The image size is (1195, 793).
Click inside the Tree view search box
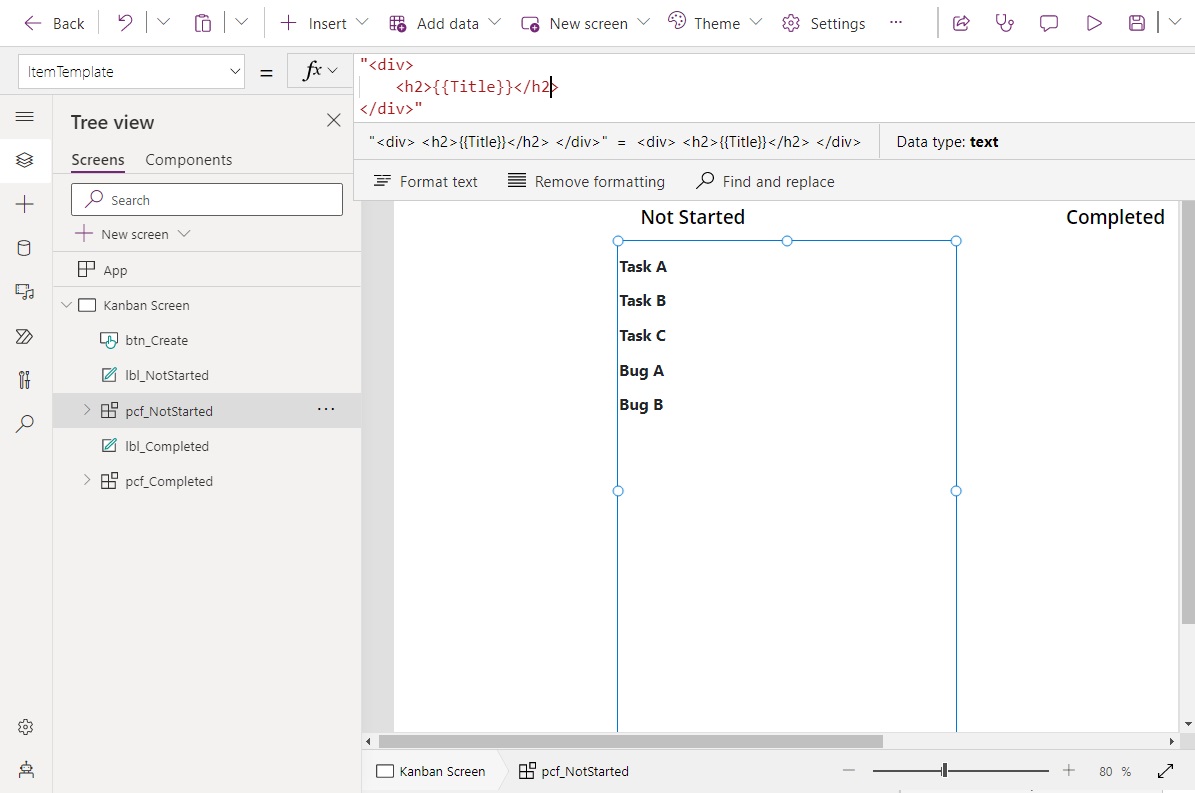click(x=206, y=199)
